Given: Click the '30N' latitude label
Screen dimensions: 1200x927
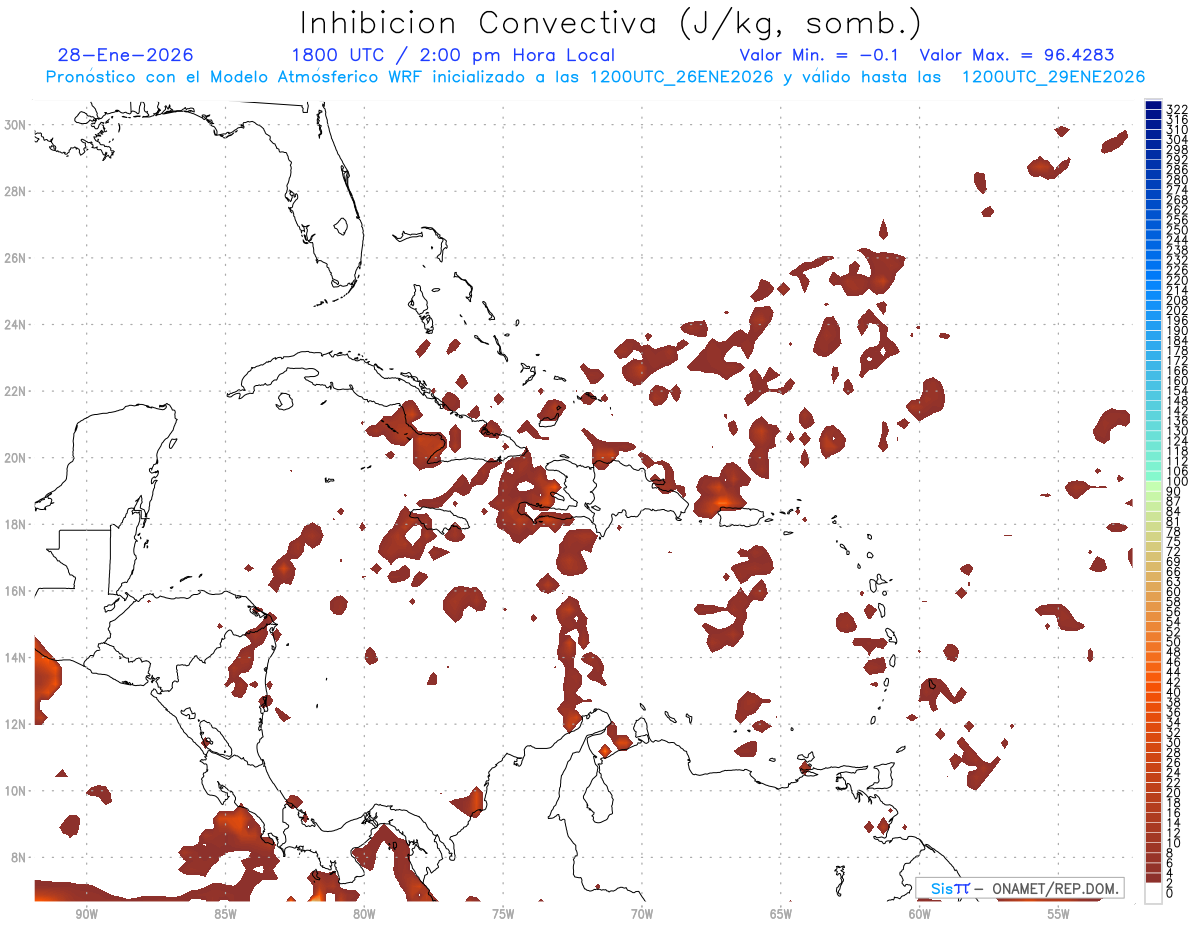Looking at the screenshot, I should click(16, 125).
